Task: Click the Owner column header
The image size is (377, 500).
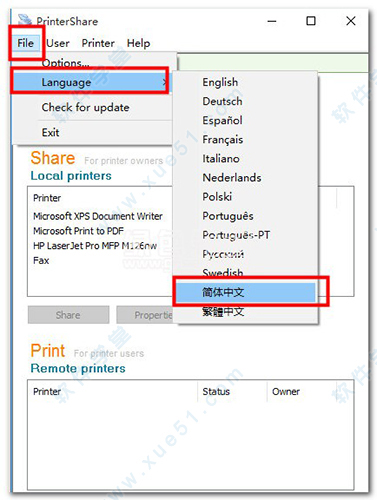Action: tap(286, 391)
